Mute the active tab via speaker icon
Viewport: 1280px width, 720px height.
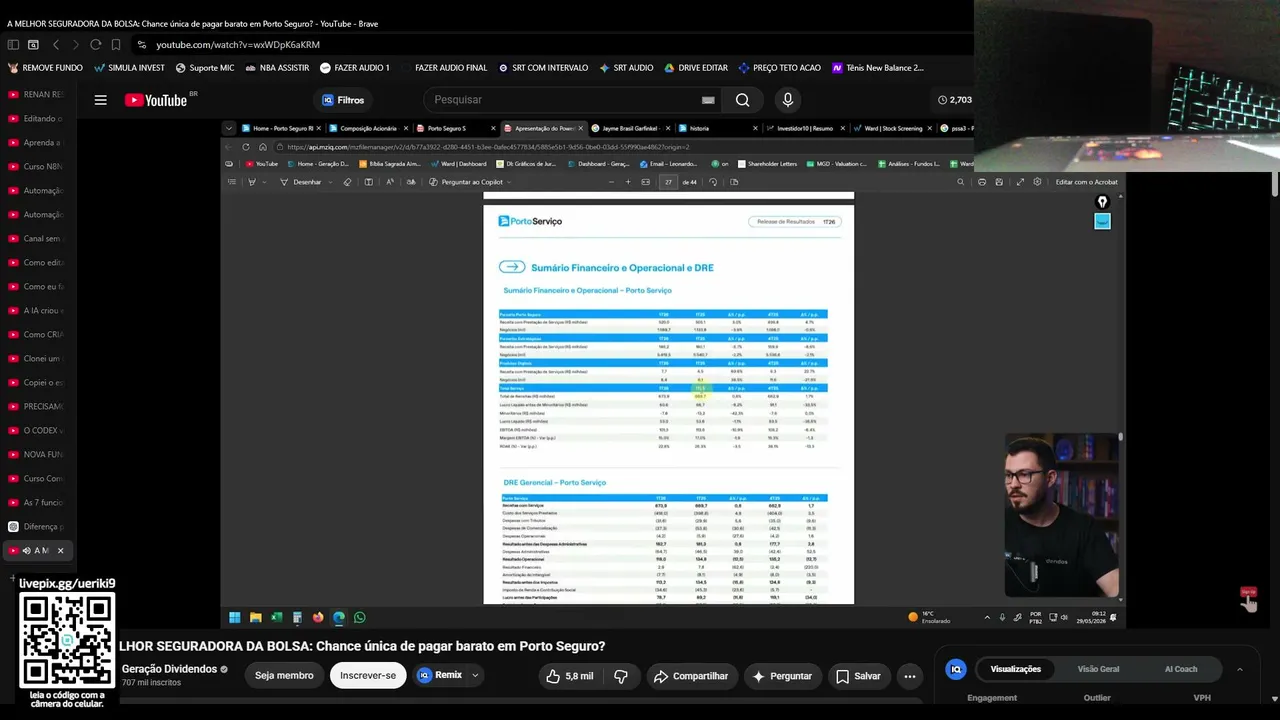point(27,551)
